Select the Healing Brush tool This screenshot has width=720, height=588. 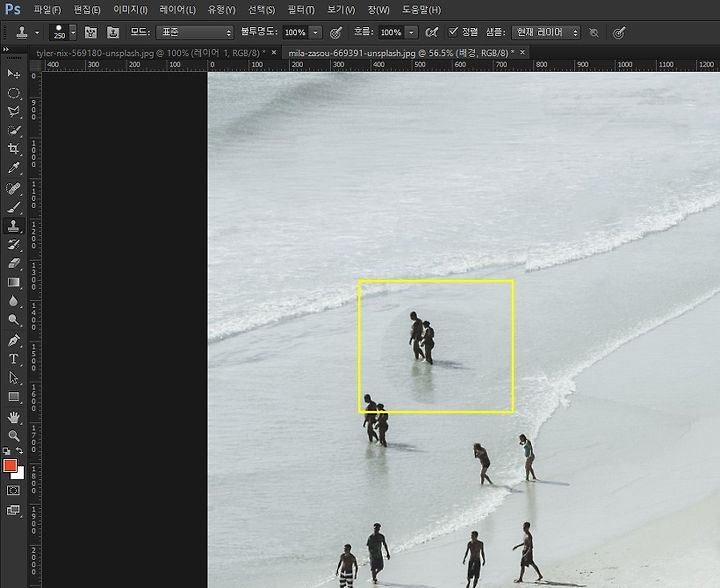[14, 188]
